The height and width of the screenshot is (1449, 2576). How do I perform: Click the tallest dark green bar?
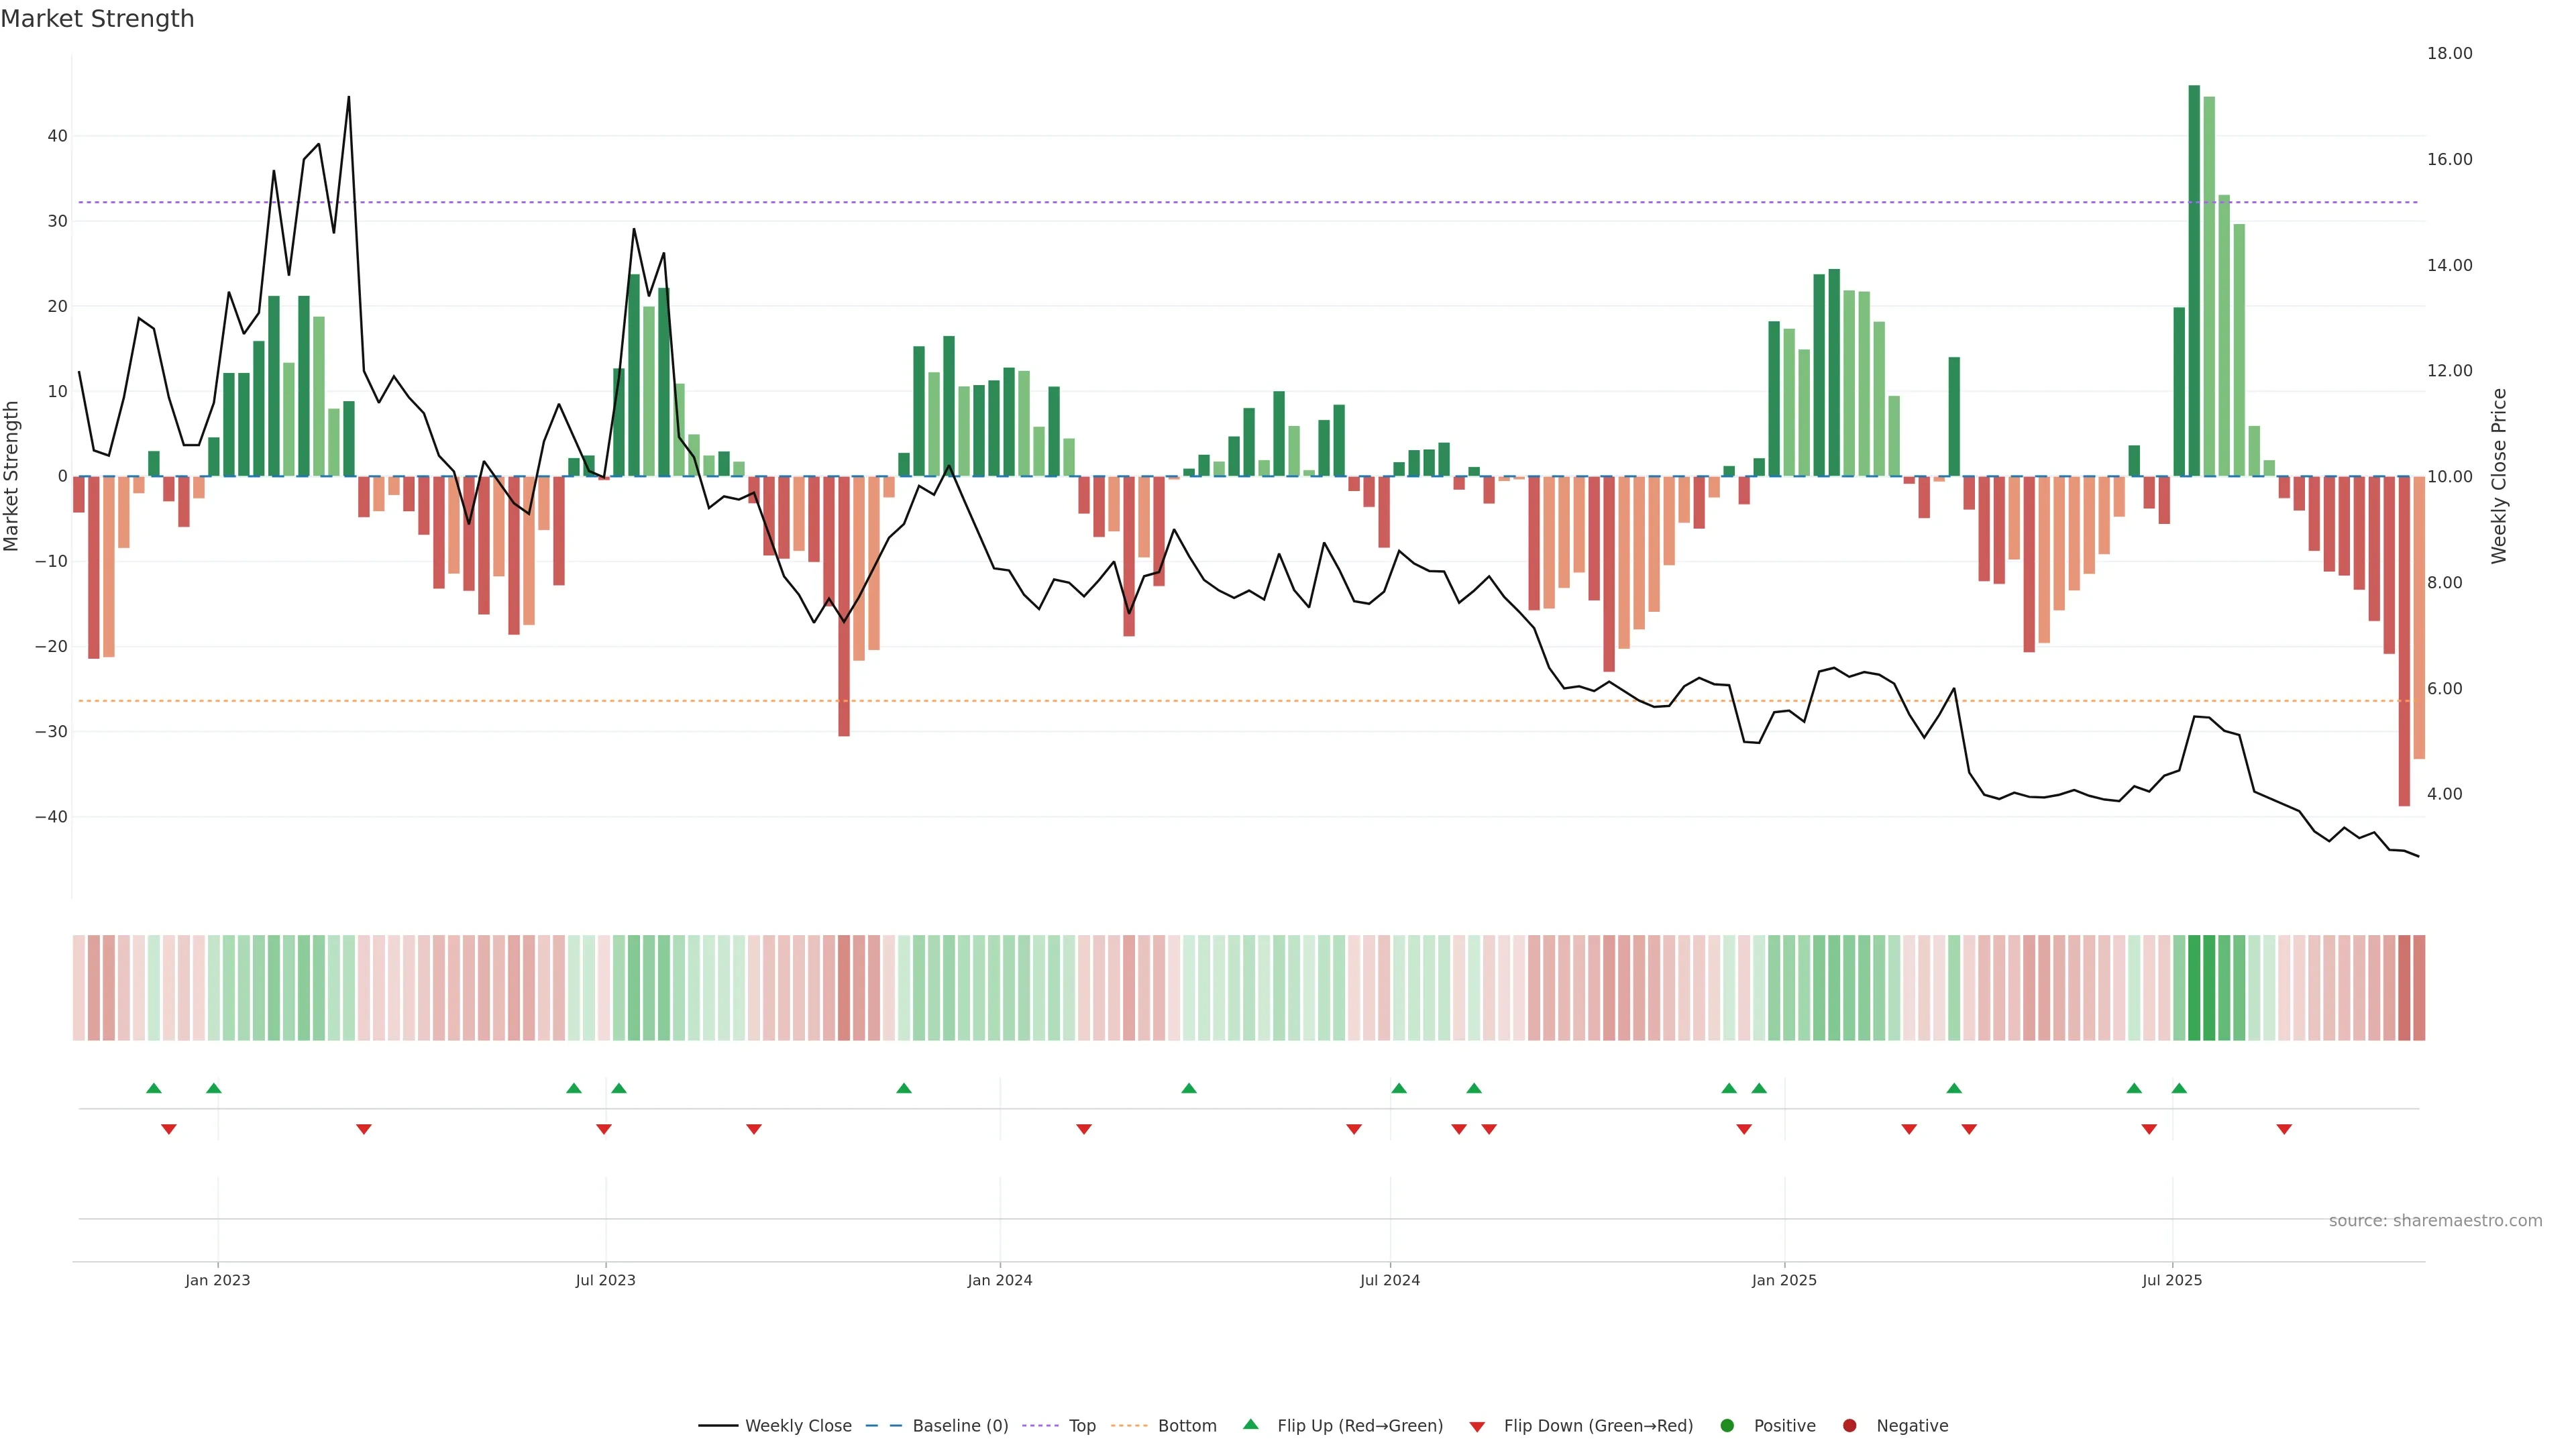[2194, 280]
